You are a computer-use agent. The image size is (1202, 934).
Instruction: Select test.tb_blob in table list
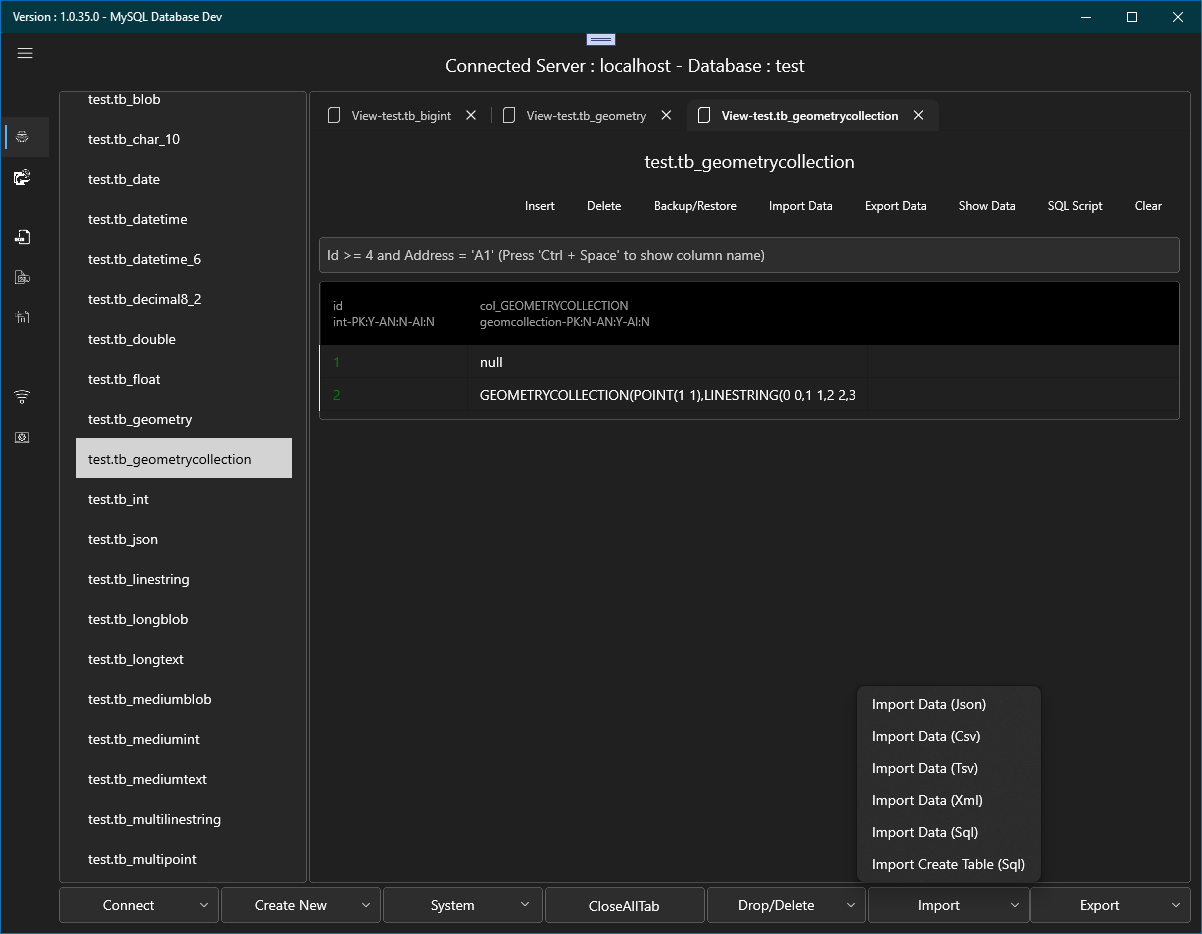pos(184,100)
